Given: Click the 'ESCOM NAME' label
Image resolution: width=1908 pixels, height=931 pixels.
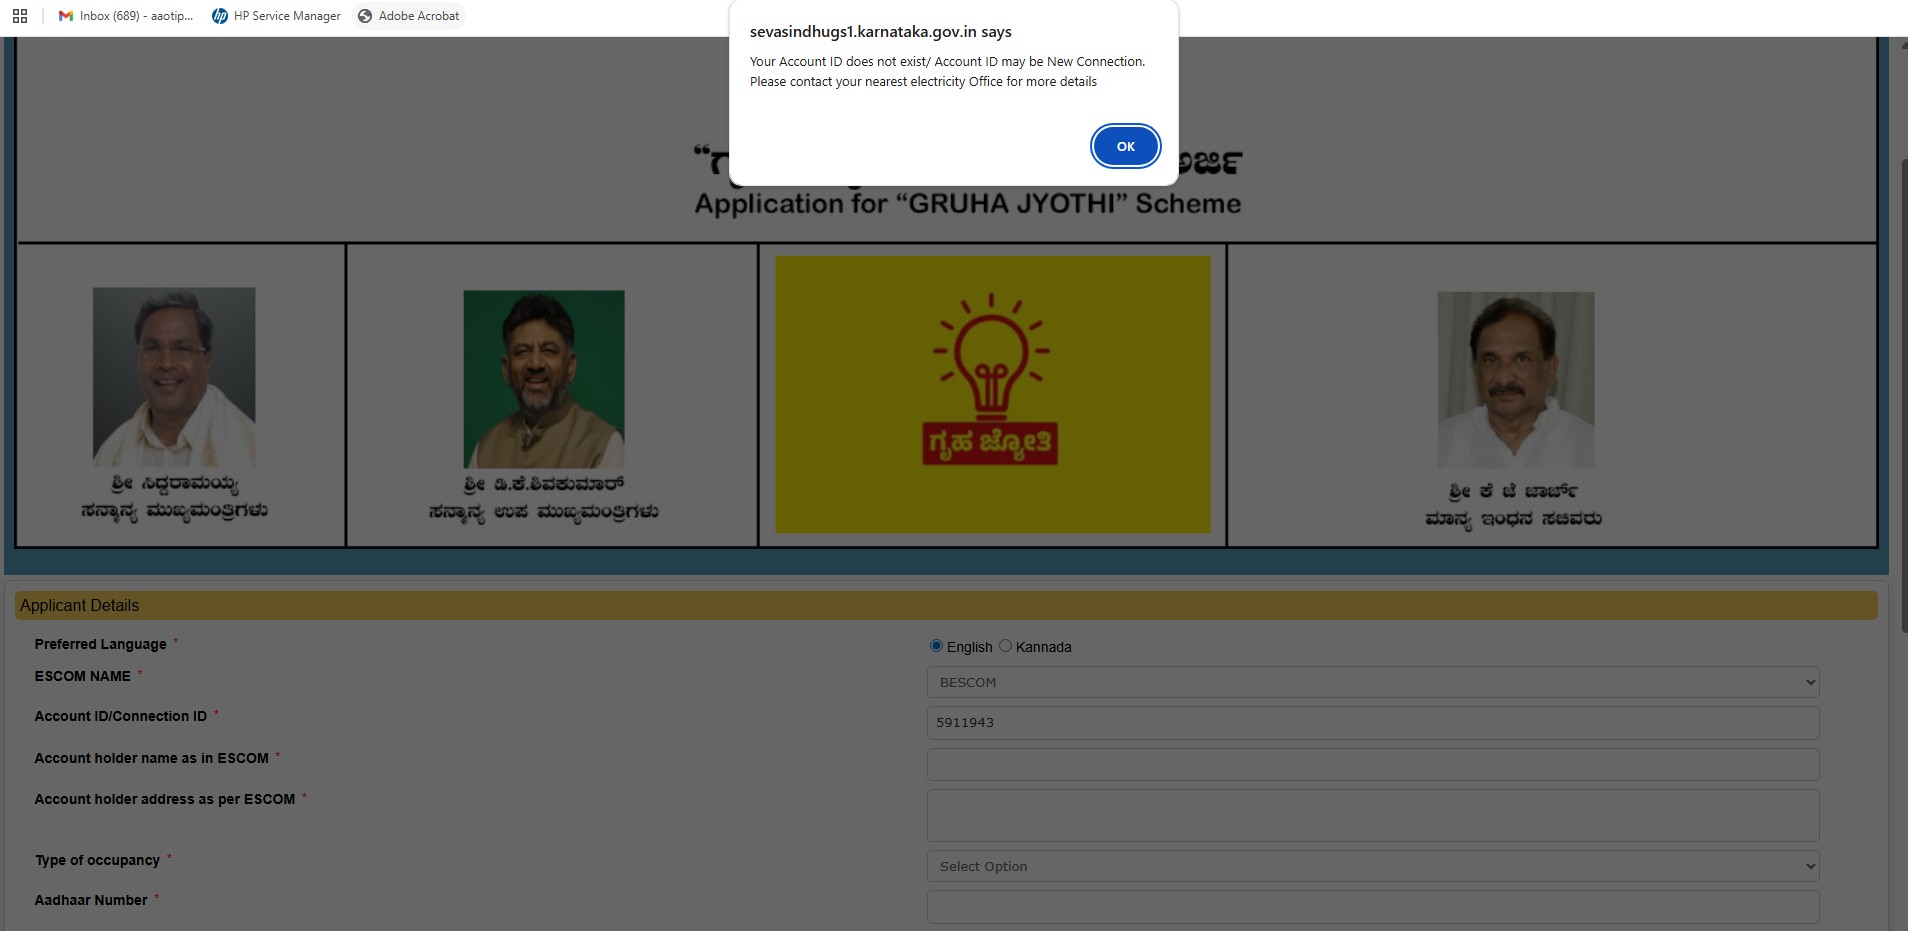Looking at the screenshot, I should tap(83, 676).
